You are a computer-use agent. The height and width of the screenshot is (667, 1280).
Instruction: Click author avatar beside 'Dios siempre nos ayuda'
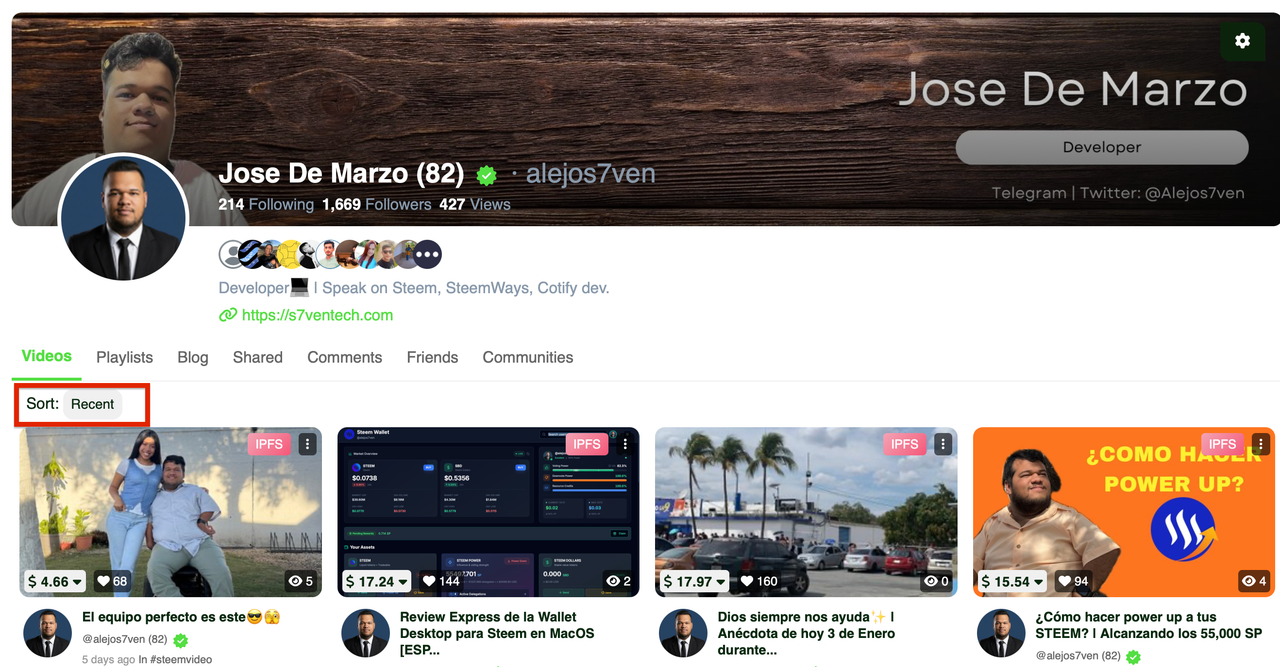coord(684,633)
